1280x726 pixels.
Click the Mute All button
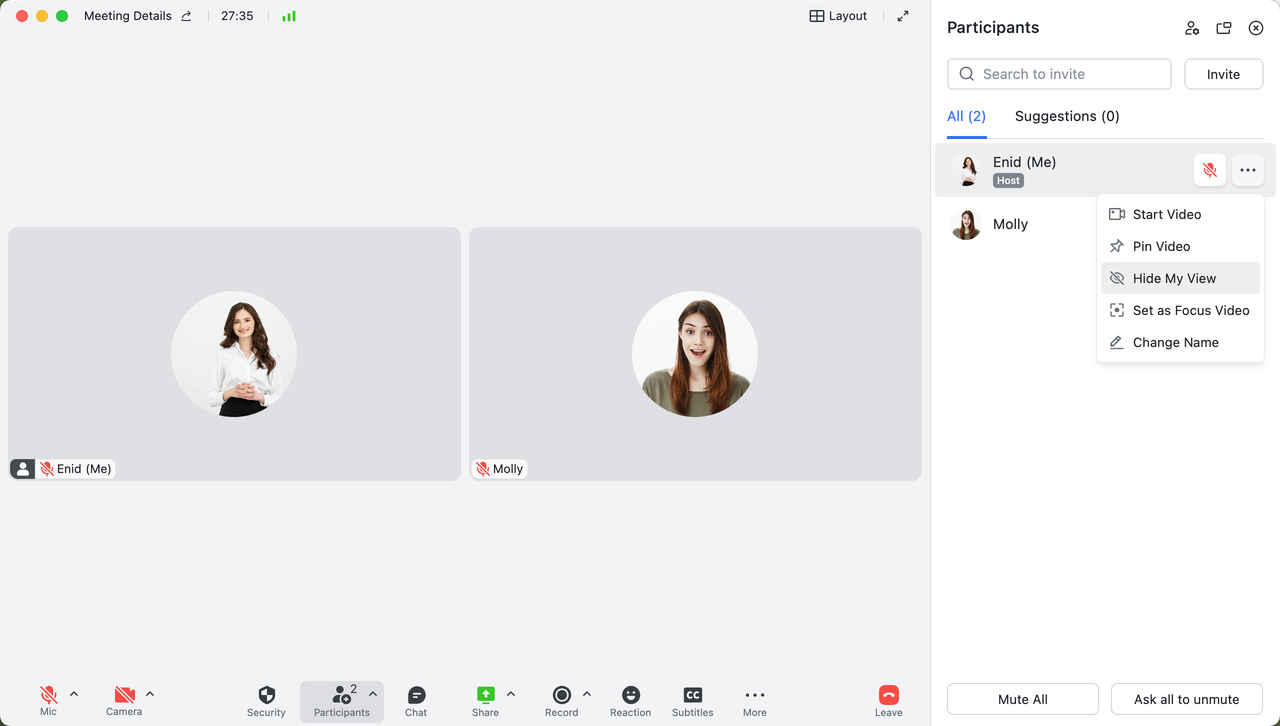pos(1022,699)
